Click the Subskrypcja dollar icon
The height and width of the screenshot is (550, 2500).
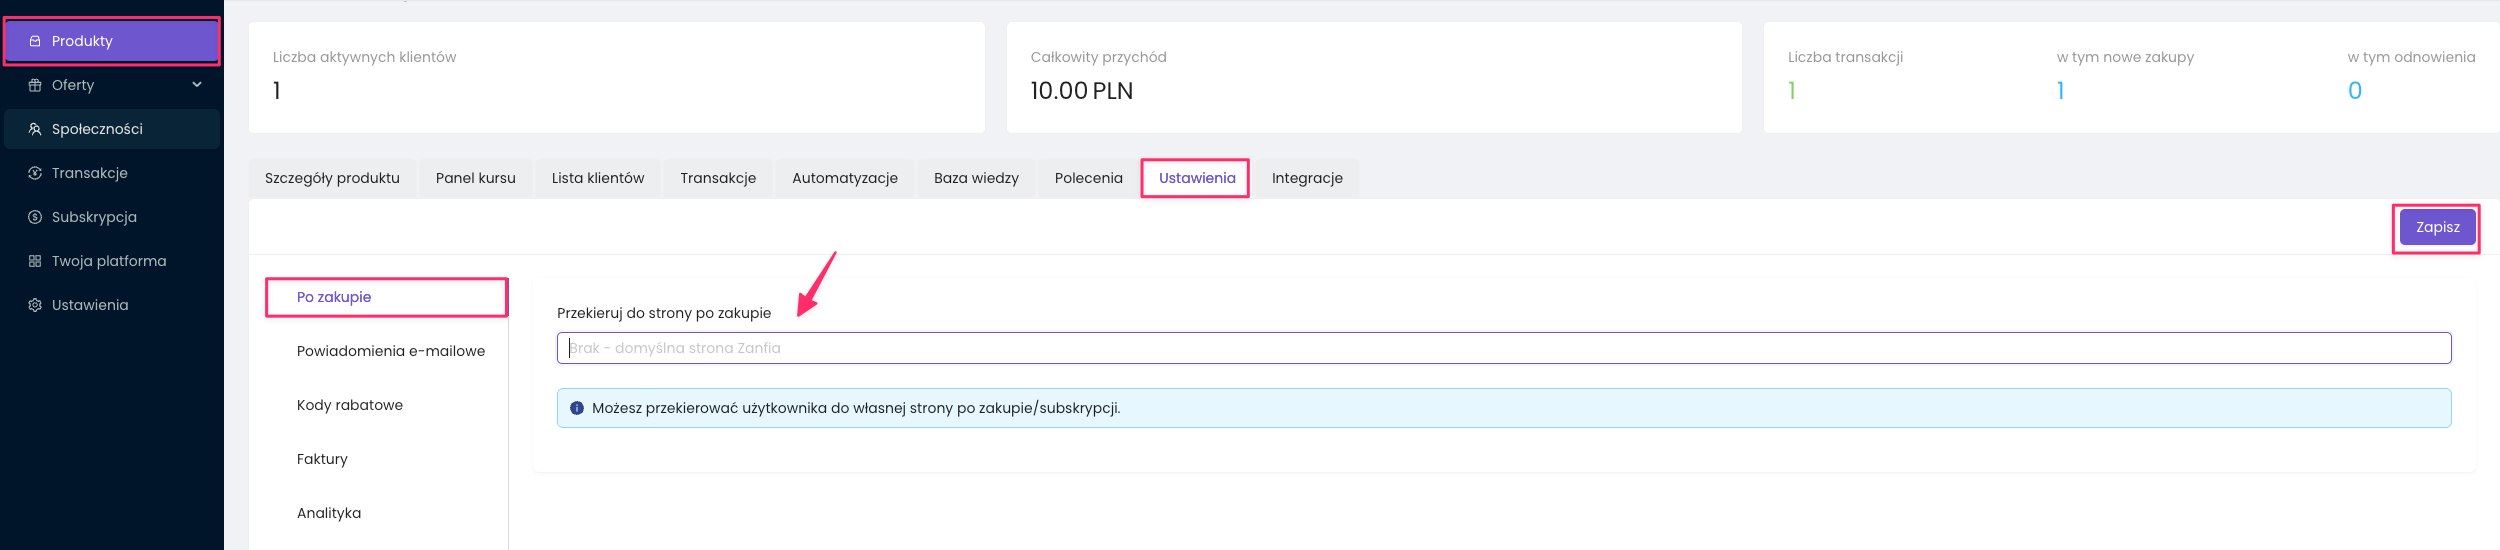point(35,217)
